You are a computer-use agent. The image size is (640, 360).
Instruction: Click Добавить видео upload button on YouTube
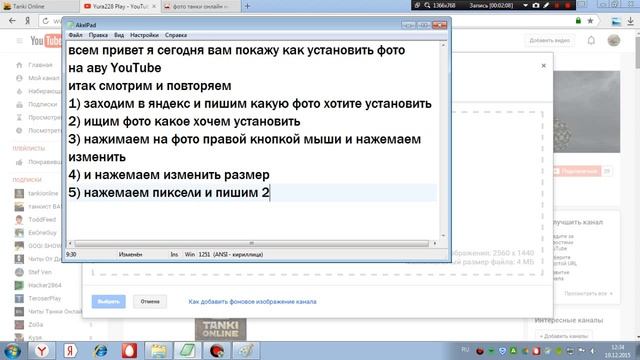549,40
